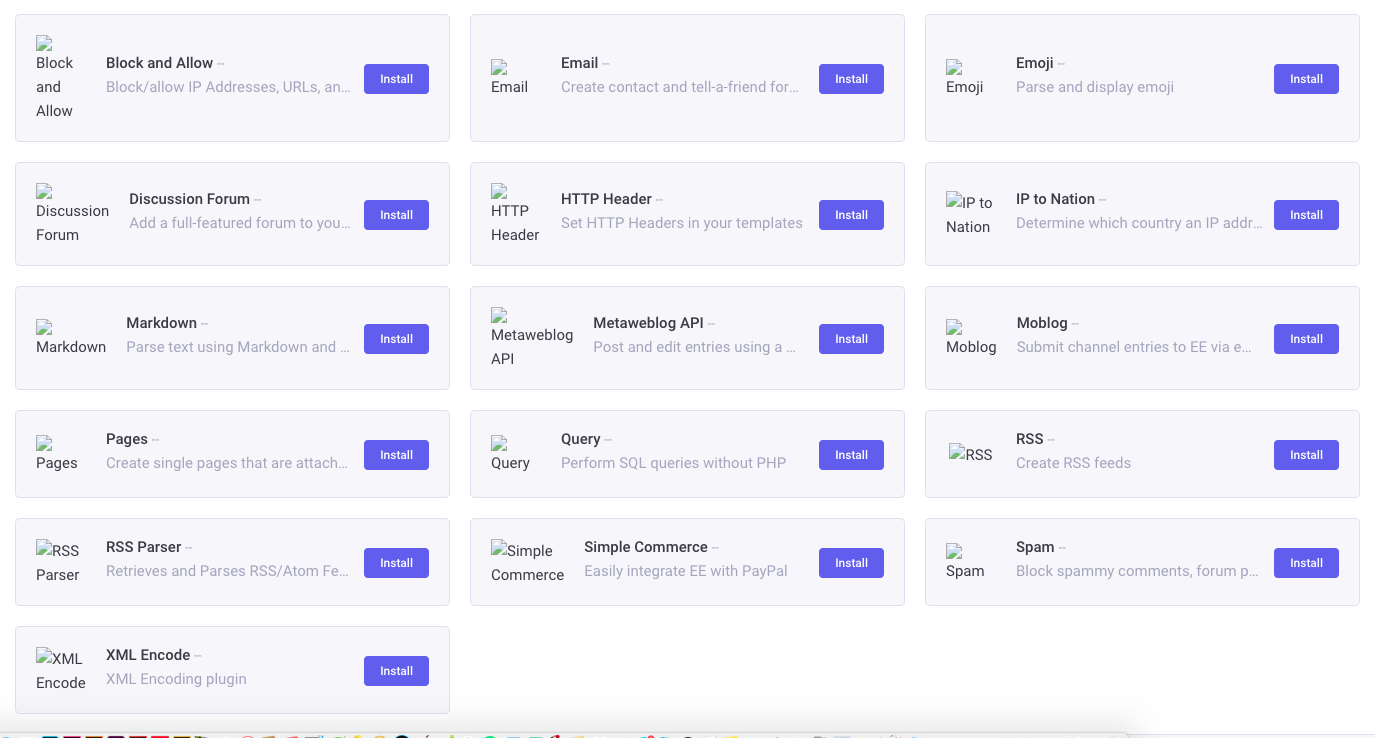The height and width of the screenshot is (738, 1375).
Task: Install the Pages add-on
Action: [396, 454]
